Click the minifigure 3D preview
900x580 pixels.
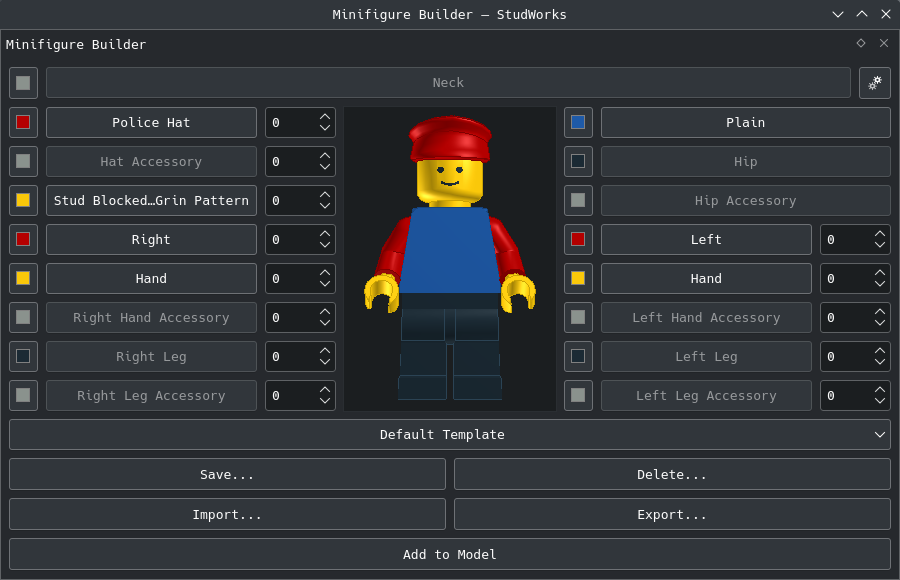tap(450, 259)
